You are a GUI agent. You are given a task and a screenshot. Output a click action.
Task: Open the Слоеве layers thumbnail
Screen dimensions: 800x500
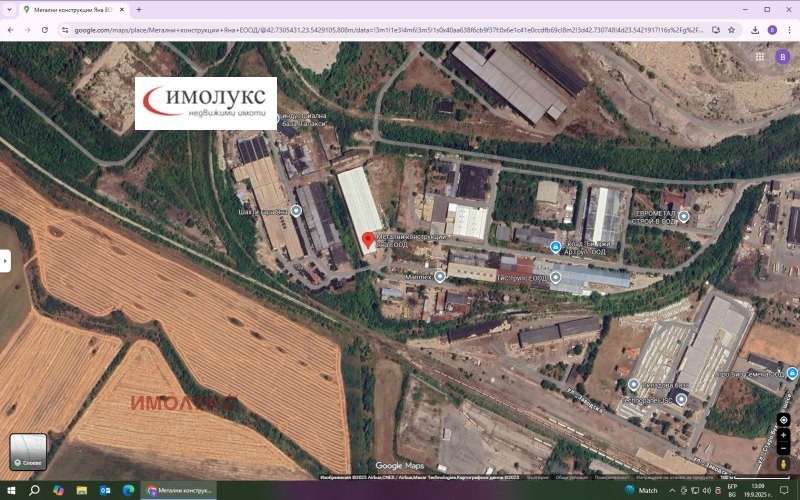(x=28, y=452)
